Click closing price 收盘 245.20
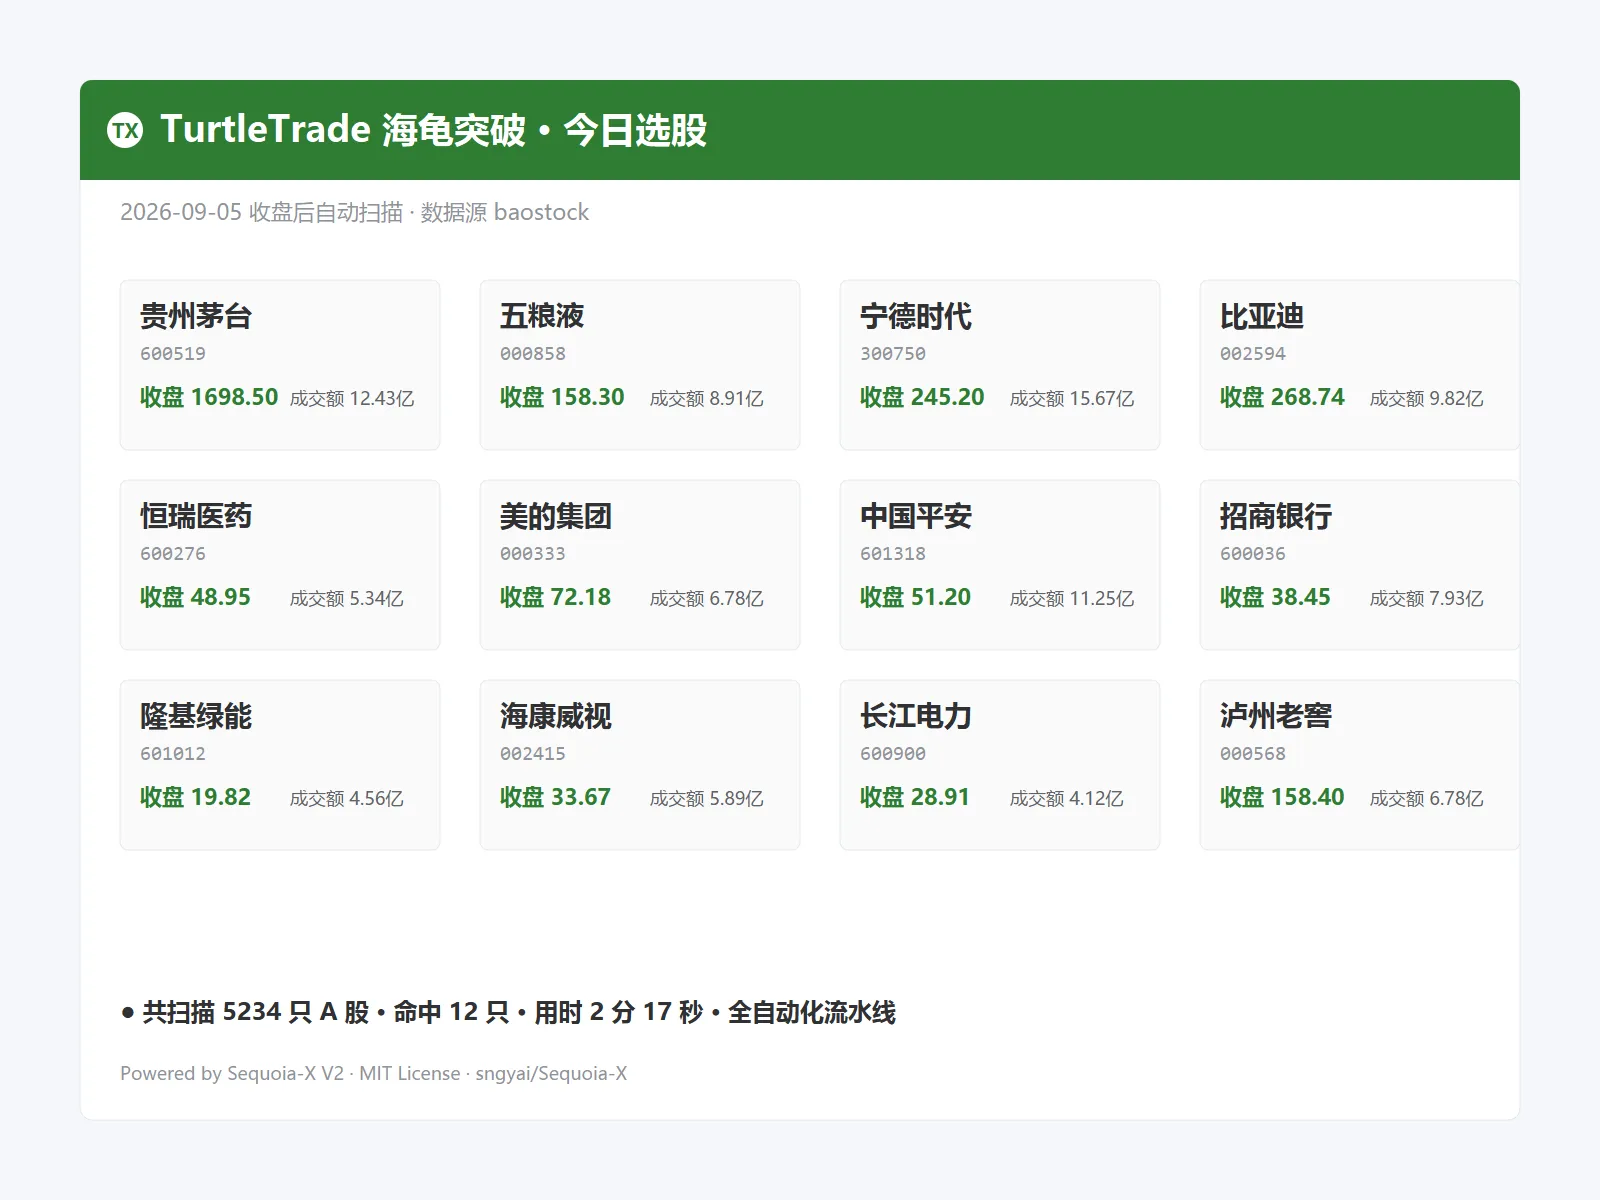The image size is (1600, 1200). 922,397
